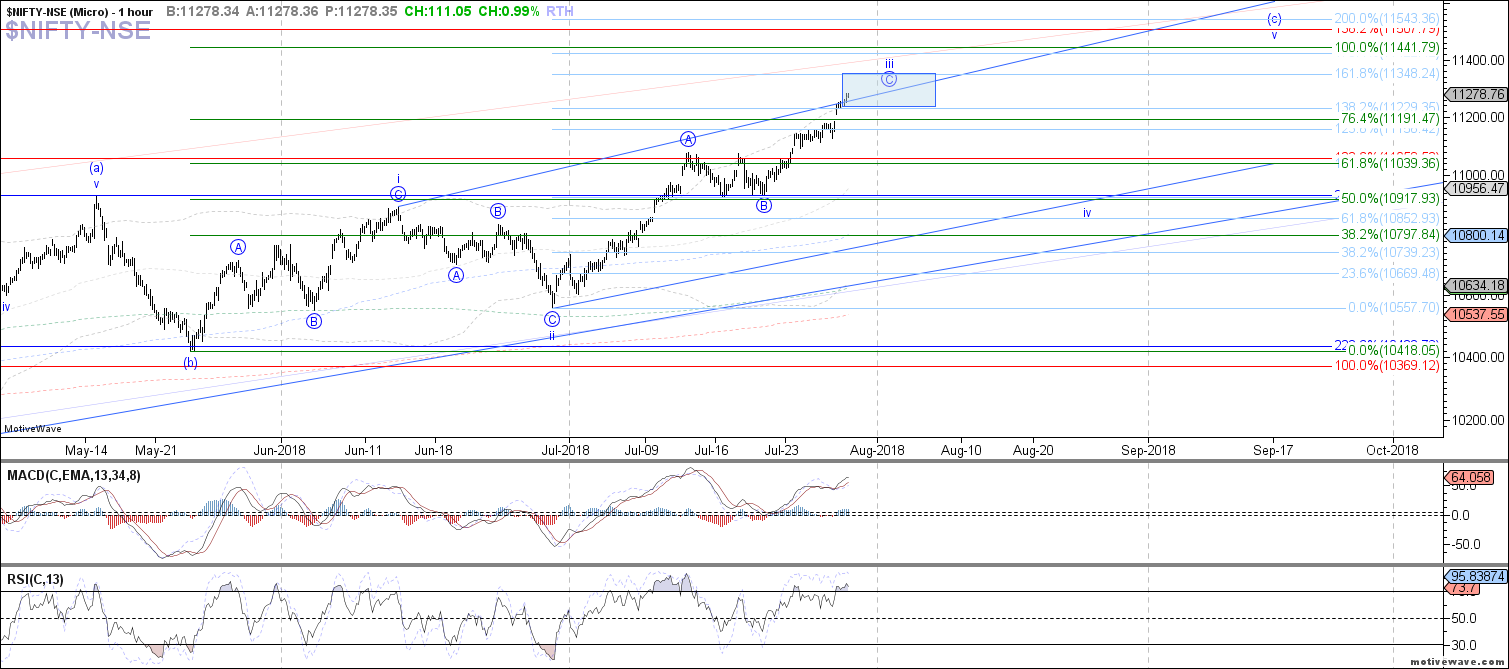Click the Oct-2018 date axis label
Screen dimensions: 1509x669
[1392, 450]
